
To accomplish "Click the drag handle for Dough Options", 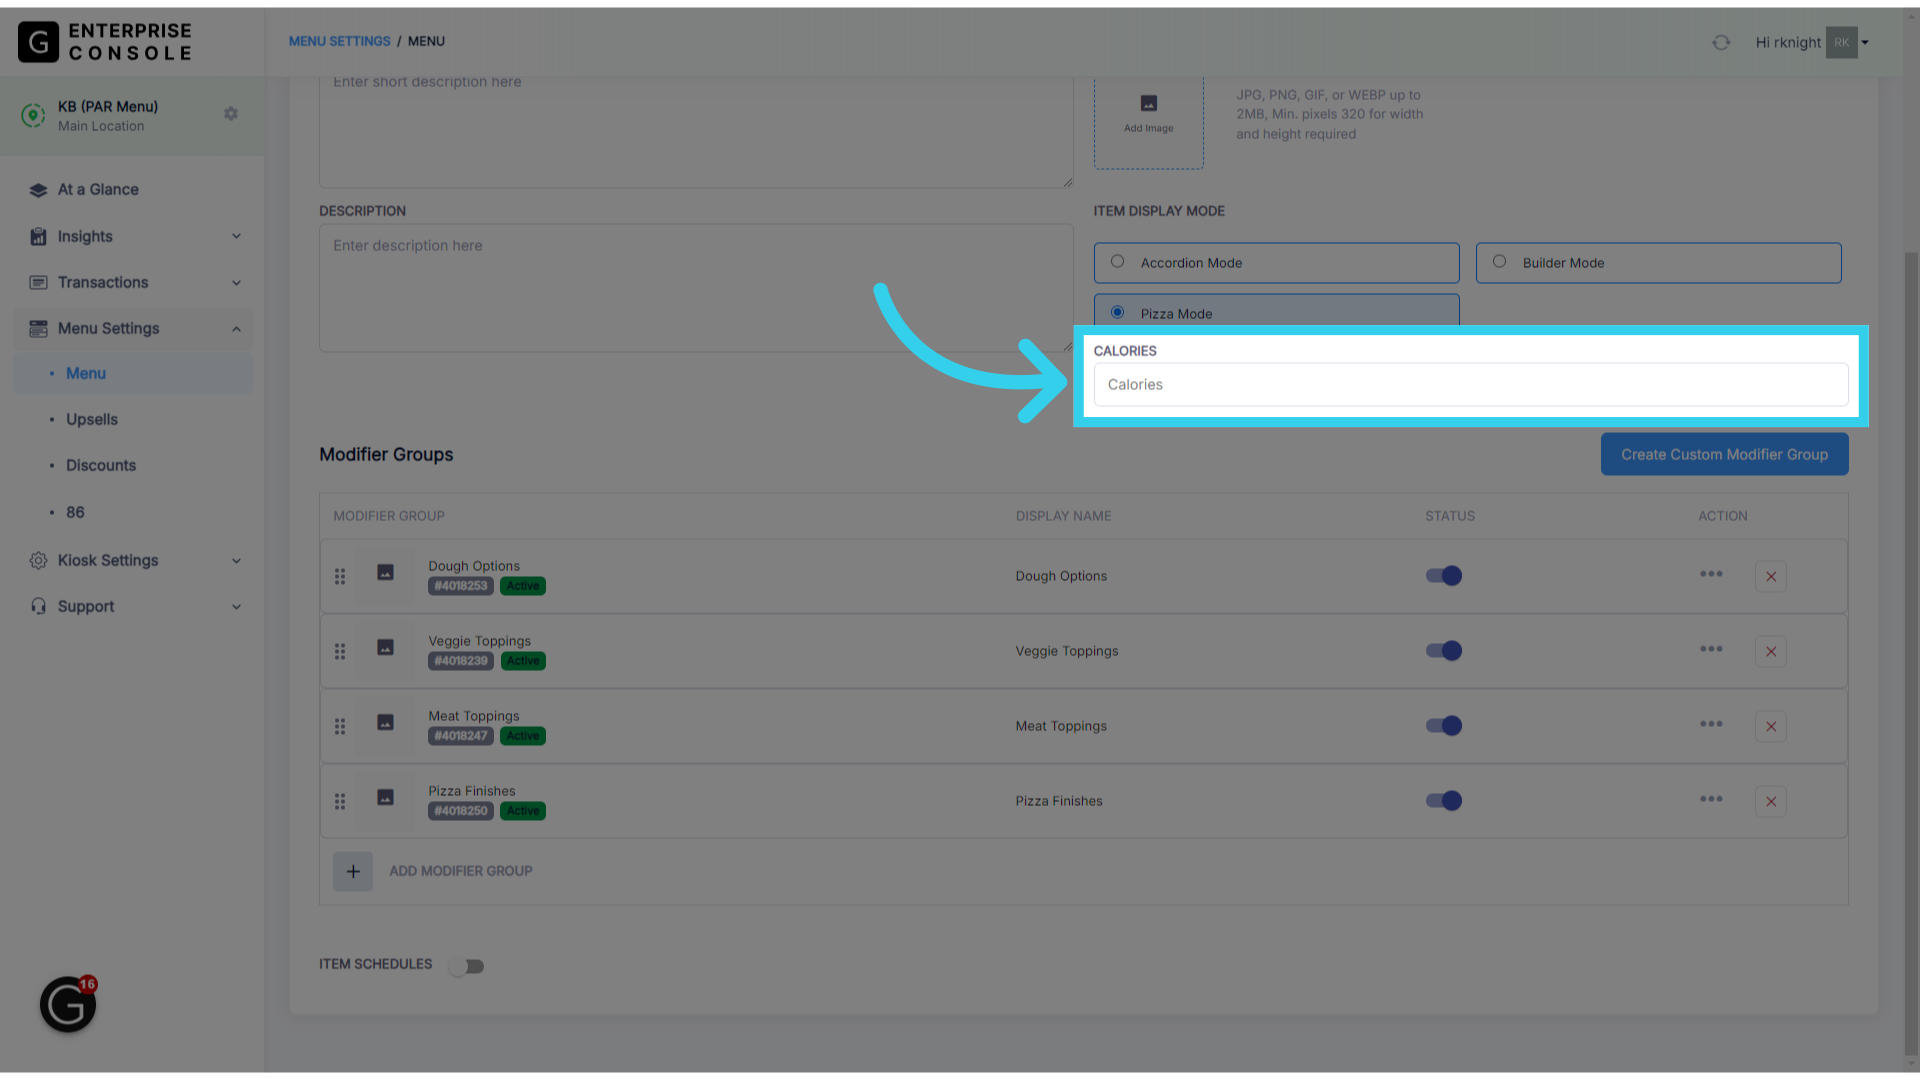I will 340,575.
